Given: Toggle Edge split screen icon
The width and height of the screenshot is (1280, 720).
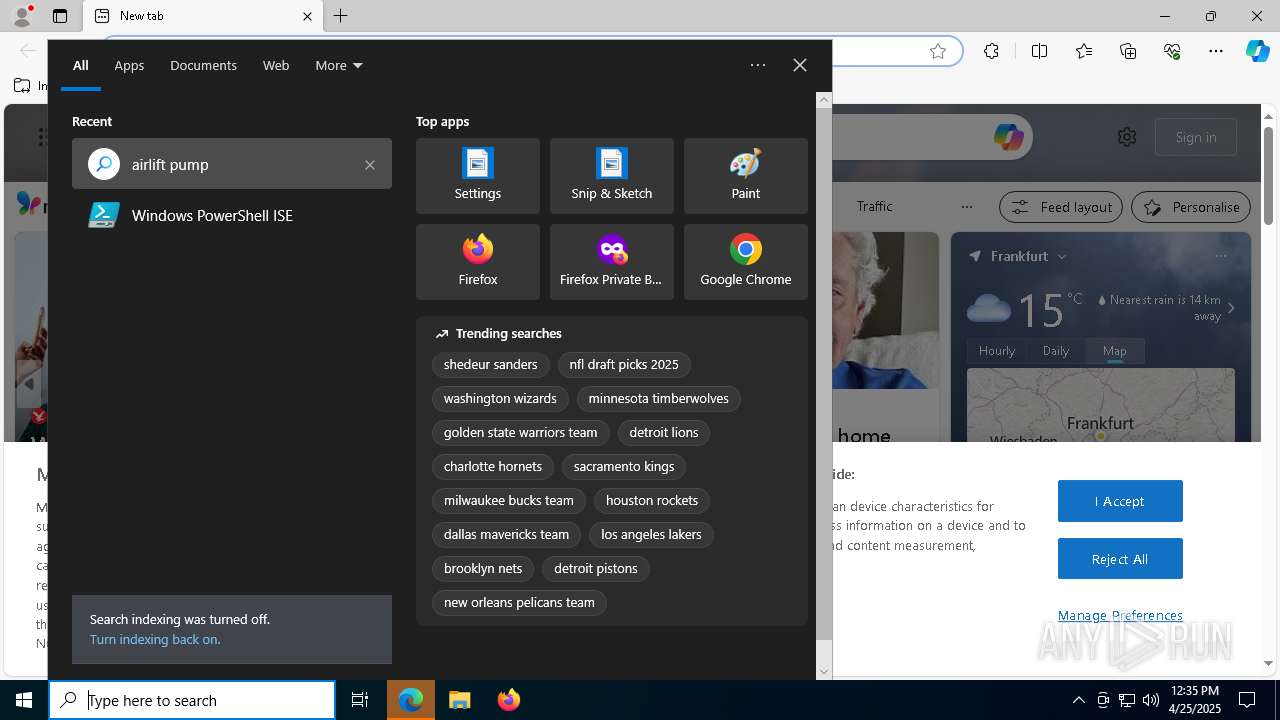Looking at the screenshot, I should (x=1040, y=51).
